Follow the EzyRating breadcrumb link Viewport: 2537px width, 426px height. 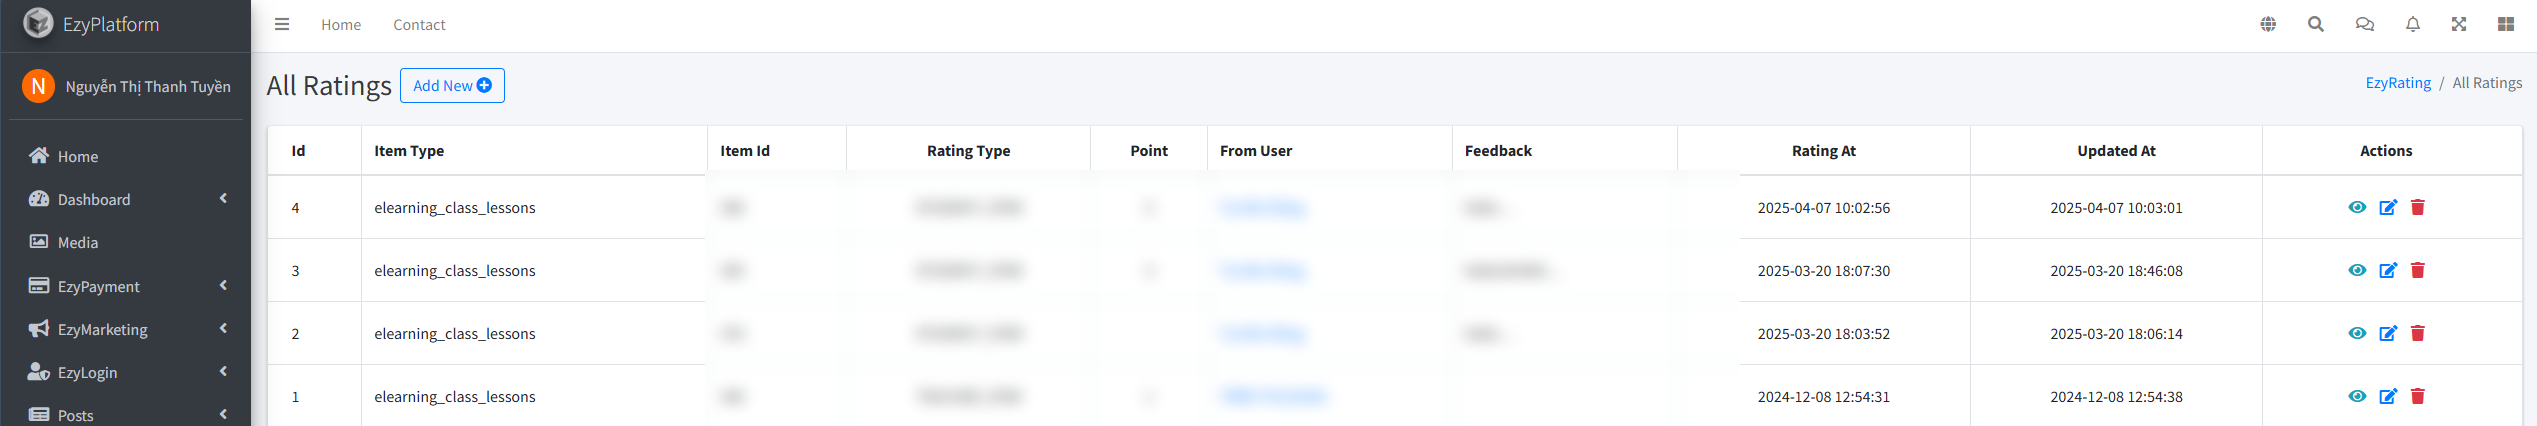click(x=2397, y=83)
